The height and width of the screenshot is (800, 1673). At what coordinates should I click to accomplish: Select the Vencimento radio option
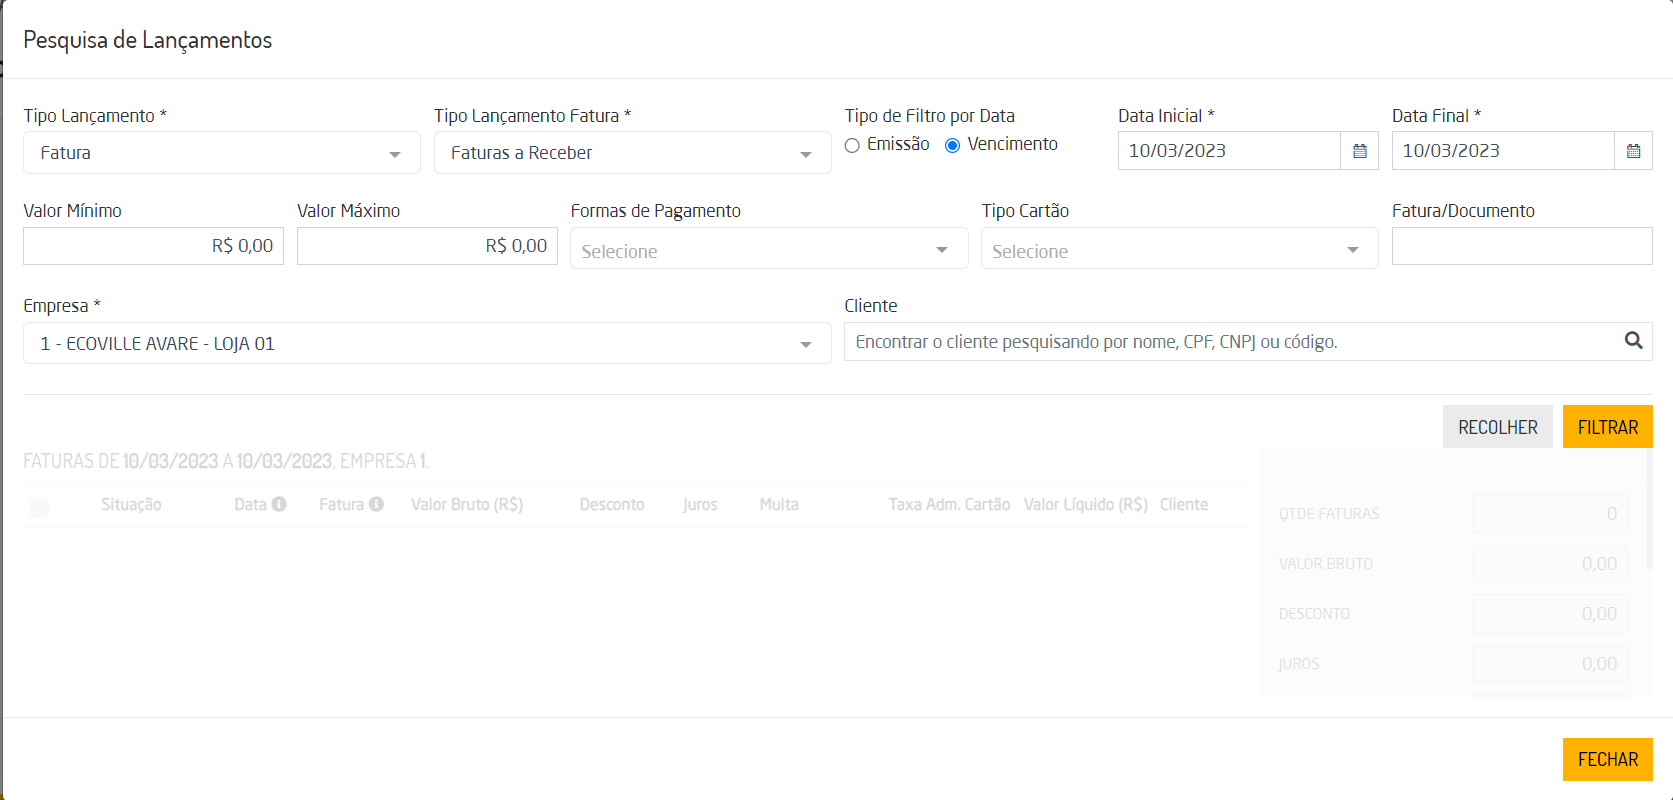953,146
